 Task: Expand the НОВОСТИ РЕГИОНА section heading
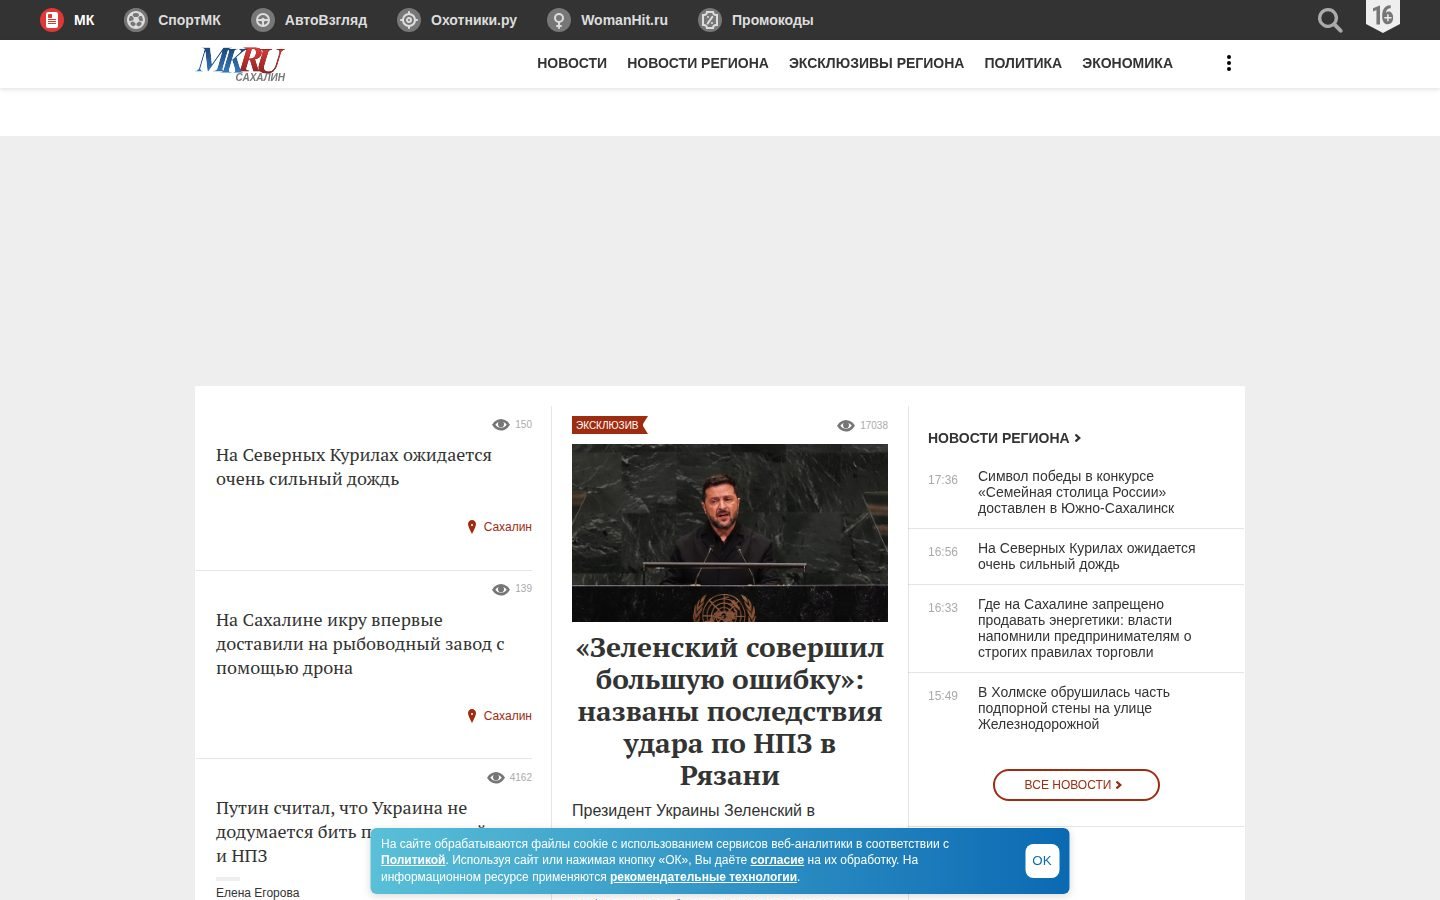1004,438
